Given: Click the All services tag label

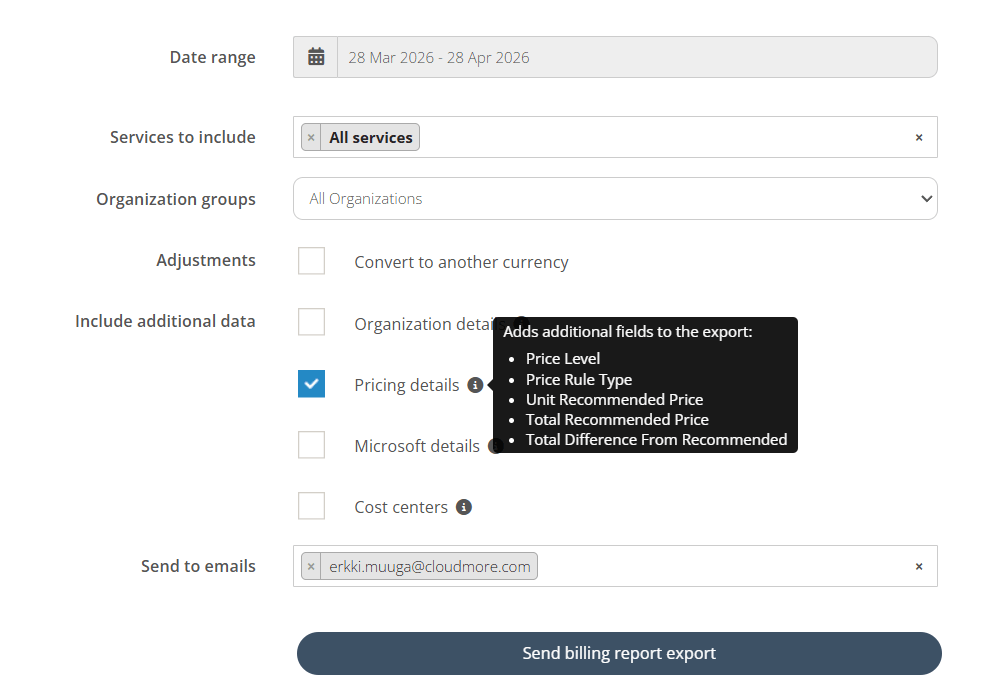Looking at the screenshot, I should coord(371,137).
